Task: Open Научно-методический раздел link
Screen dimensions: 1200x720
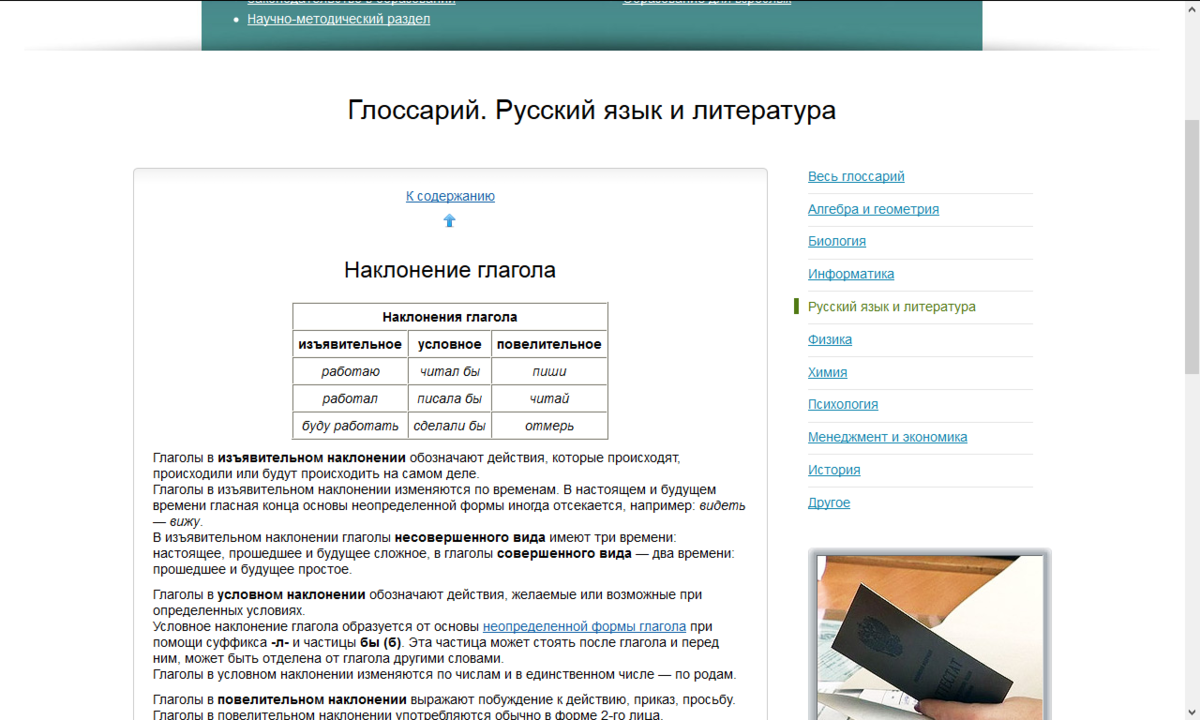Action: [339, 19]
